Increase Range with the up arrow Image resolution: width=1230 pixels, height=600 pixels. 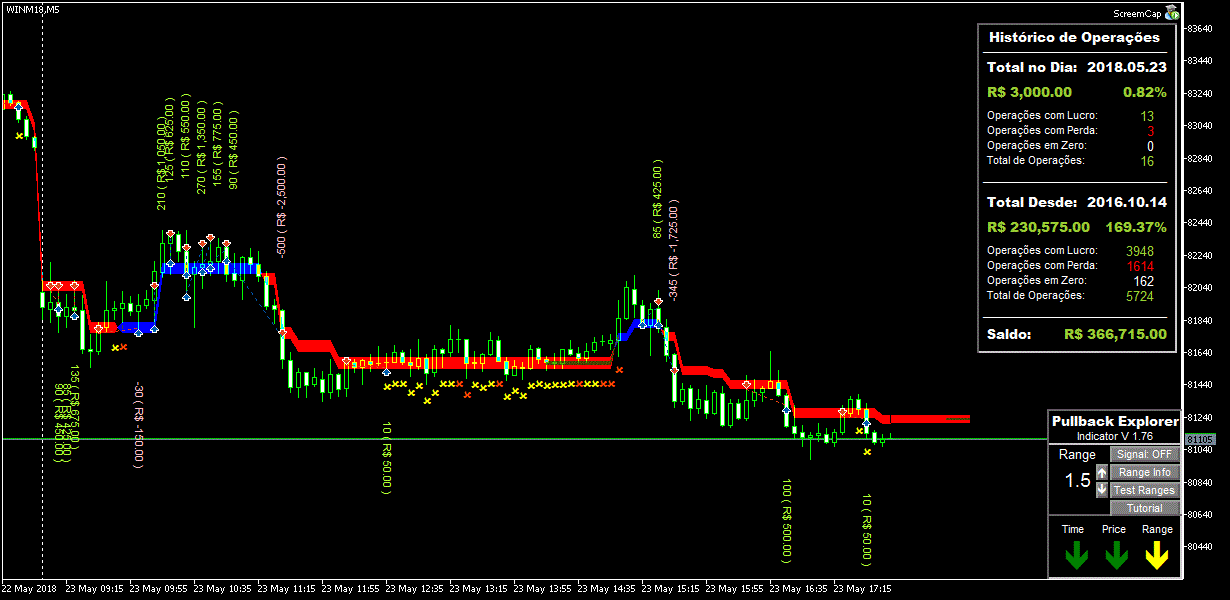pyautogui.click(x=1102, y=472)
